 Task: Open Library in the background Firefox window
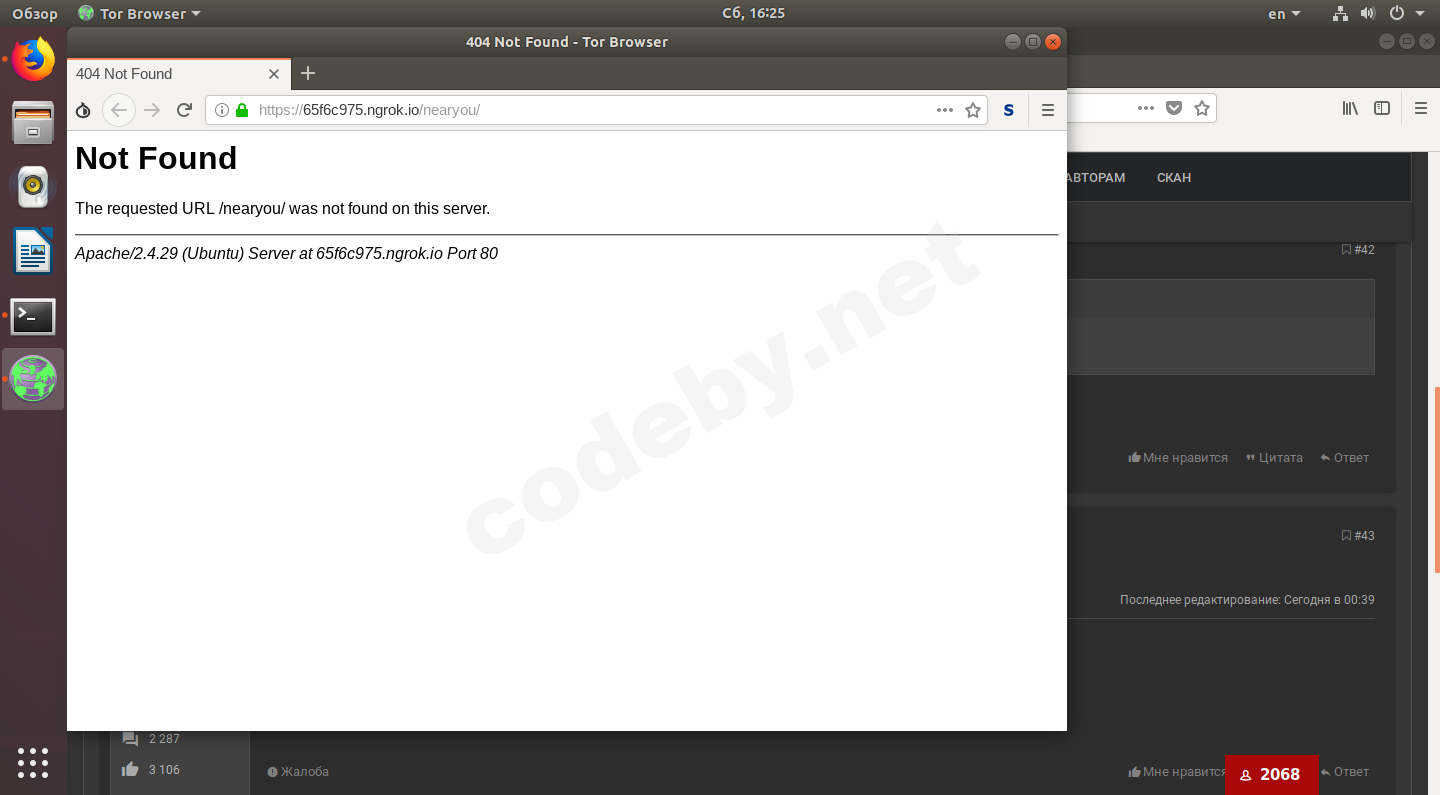tap(1350, 108)
